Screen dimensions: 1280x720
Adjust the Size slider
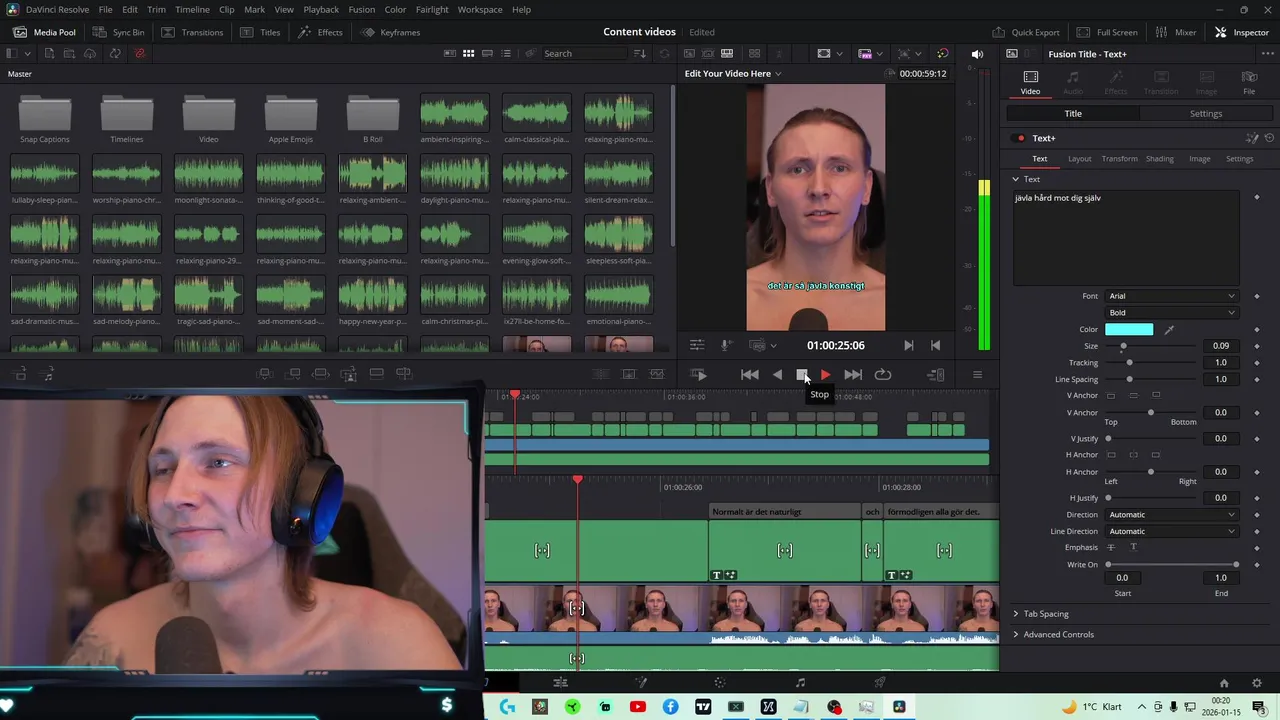point(1123,346)
